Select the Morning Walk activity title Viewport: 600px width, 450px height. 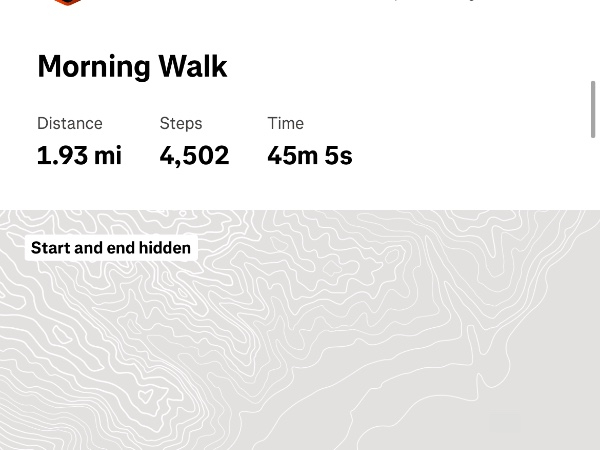click(132, 66)
